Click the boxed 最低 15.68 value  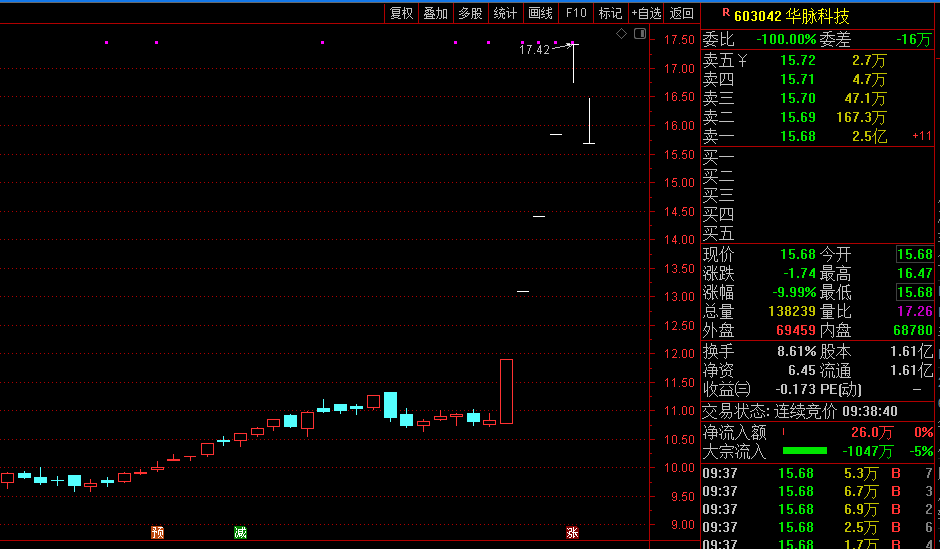915,292
